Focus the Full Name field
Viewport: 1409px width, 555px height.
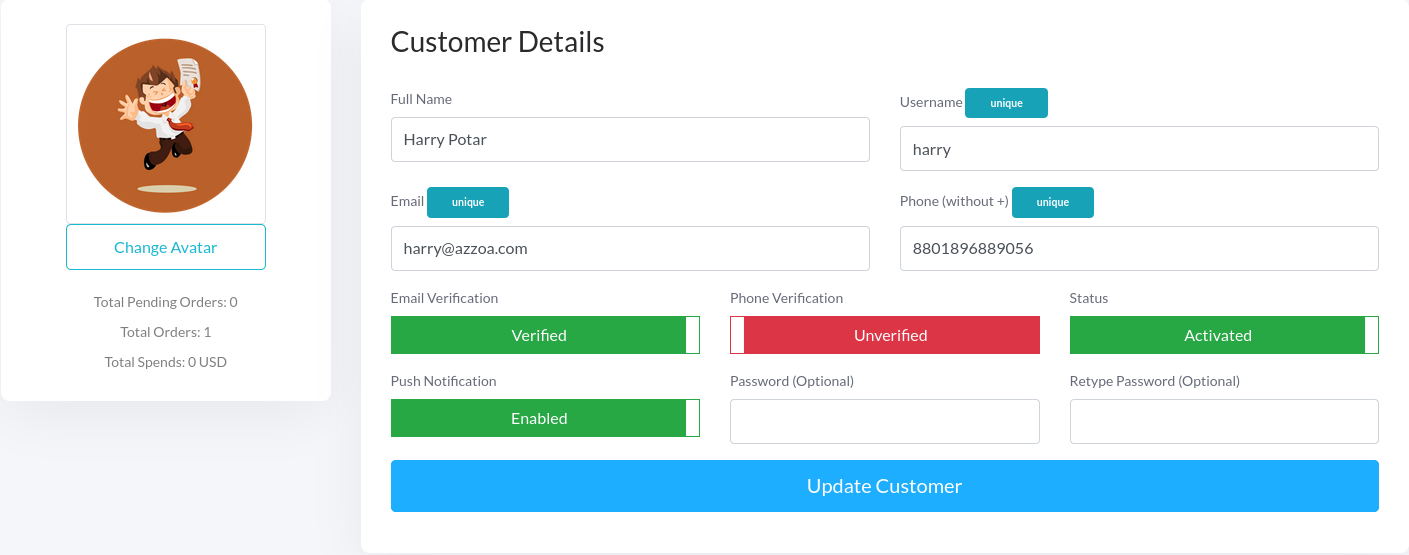(630, 139)
